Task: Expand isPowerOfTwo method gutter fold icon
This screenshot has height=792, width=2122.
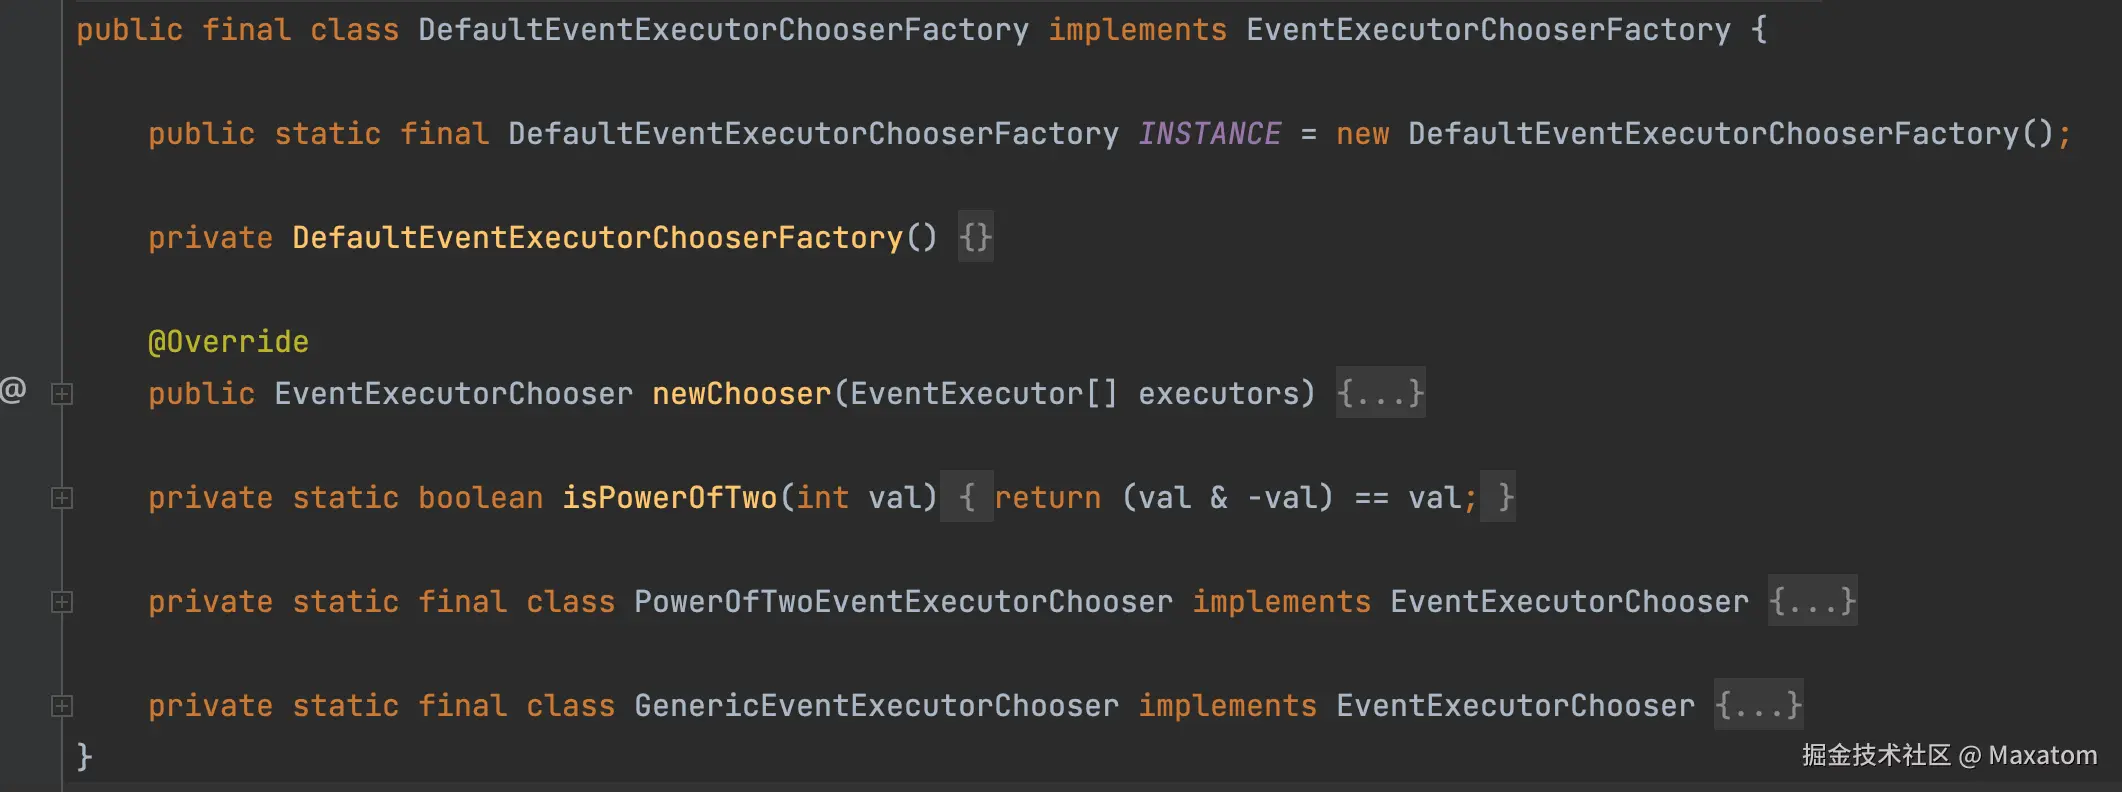Action: tap(62, 498)
